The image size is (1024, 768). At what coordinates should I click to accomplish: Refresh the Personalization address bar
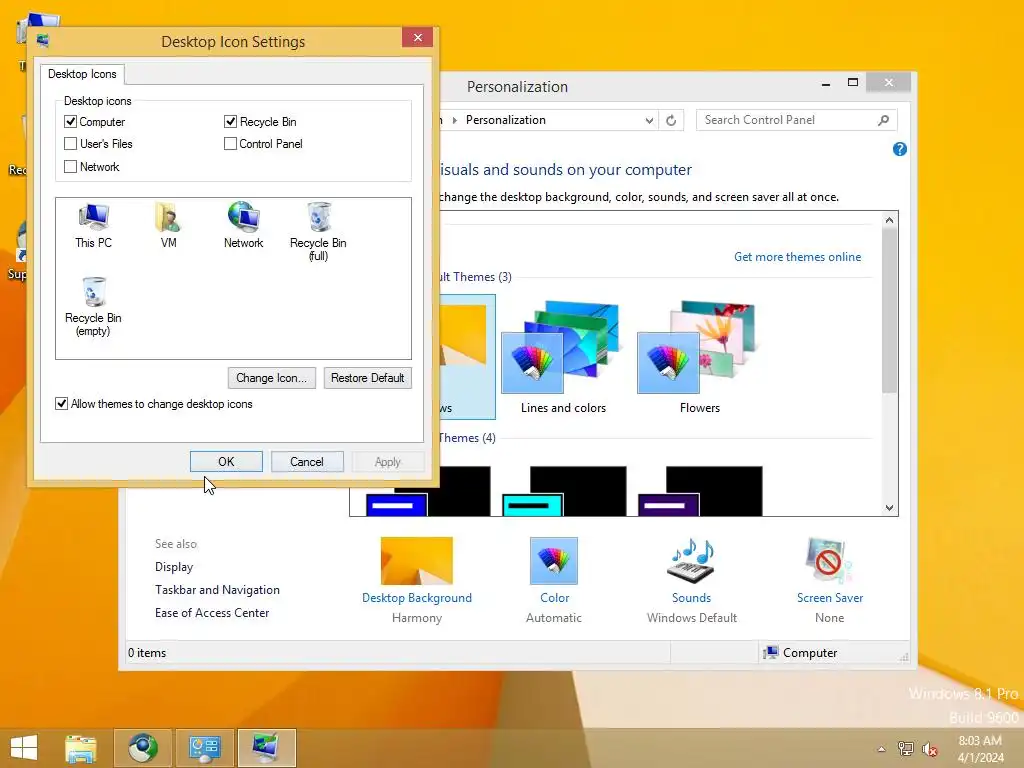point(671,120)
